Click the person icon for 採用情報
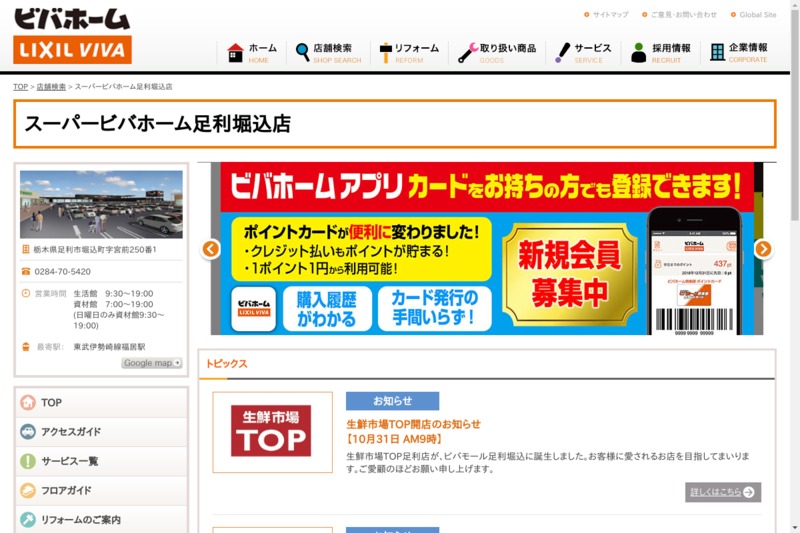The height and width of the screenshot is (533, 800). coord(638,53)
